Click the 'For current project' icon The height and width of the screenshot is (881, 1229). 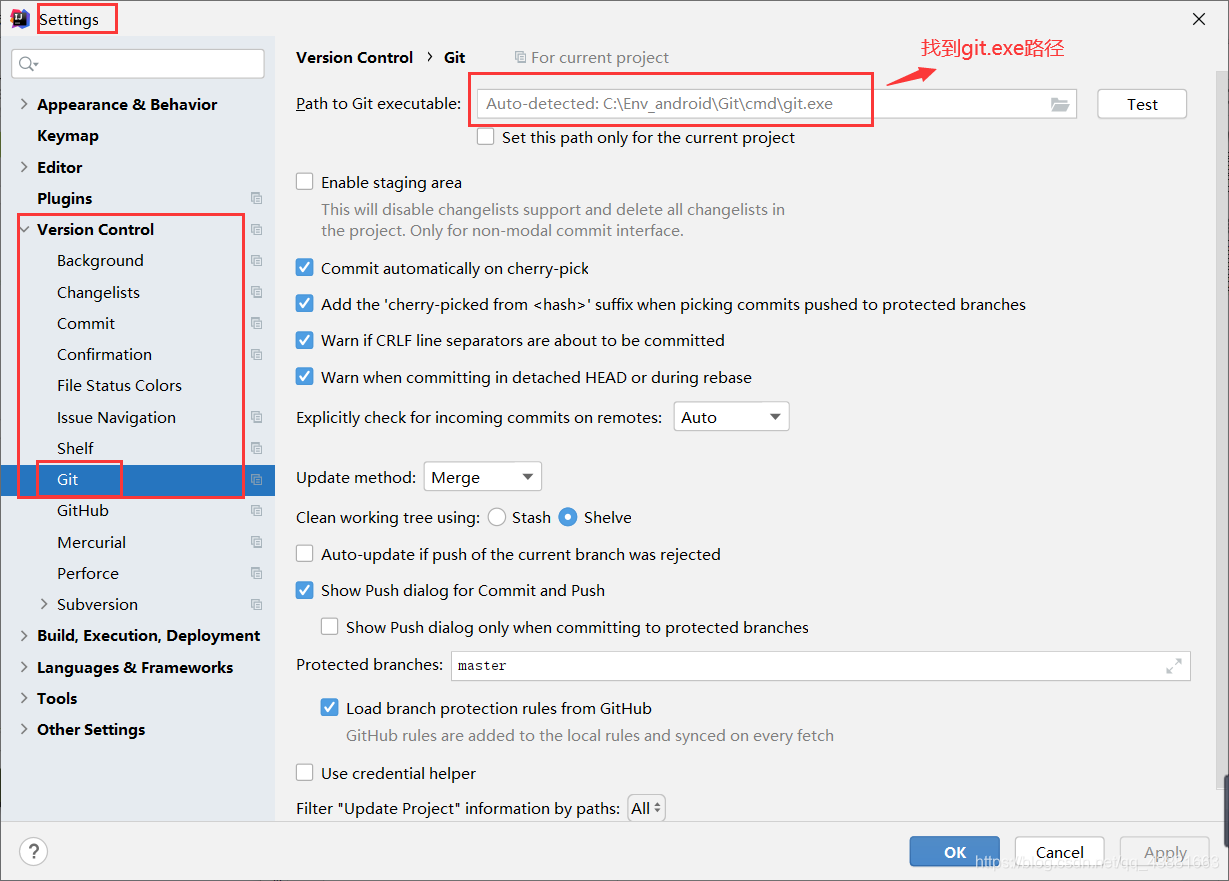pos(520,58)
